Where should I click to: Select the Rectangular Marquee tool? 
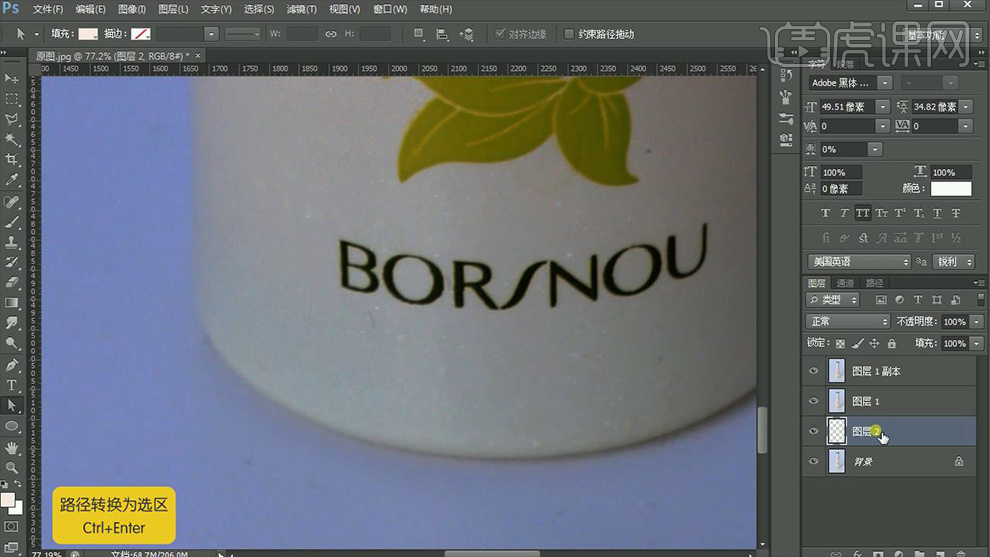pyautogui.click(x=11, y=99)
